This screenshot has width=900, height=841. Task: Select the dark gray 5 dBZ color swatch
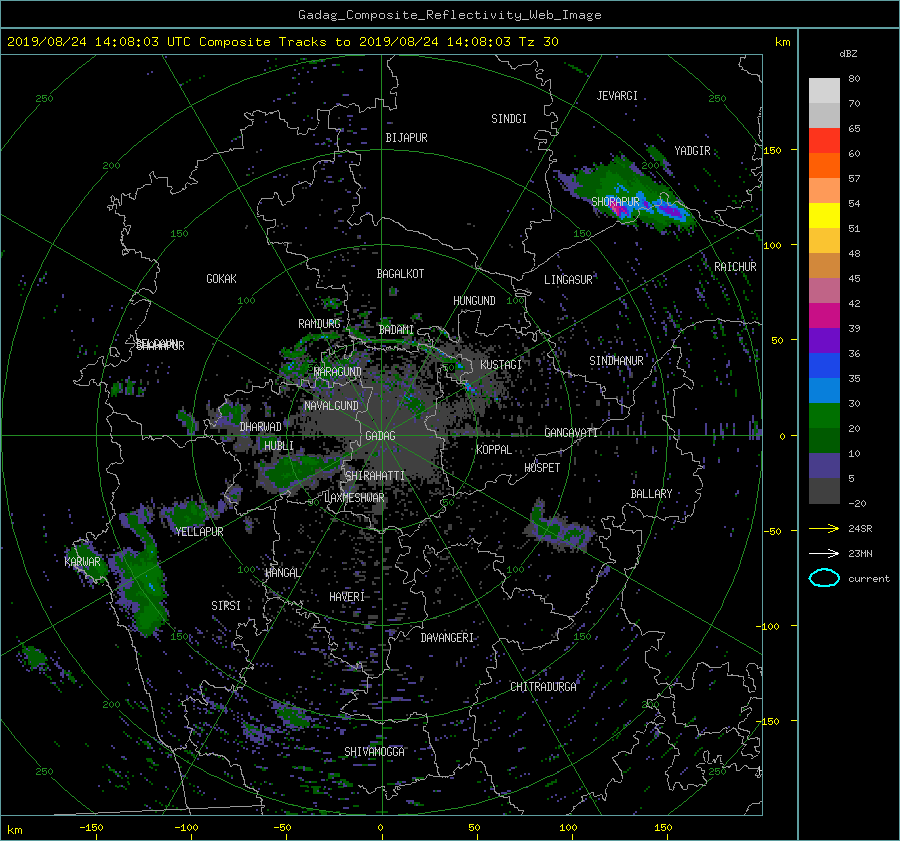tap(824, 491)
